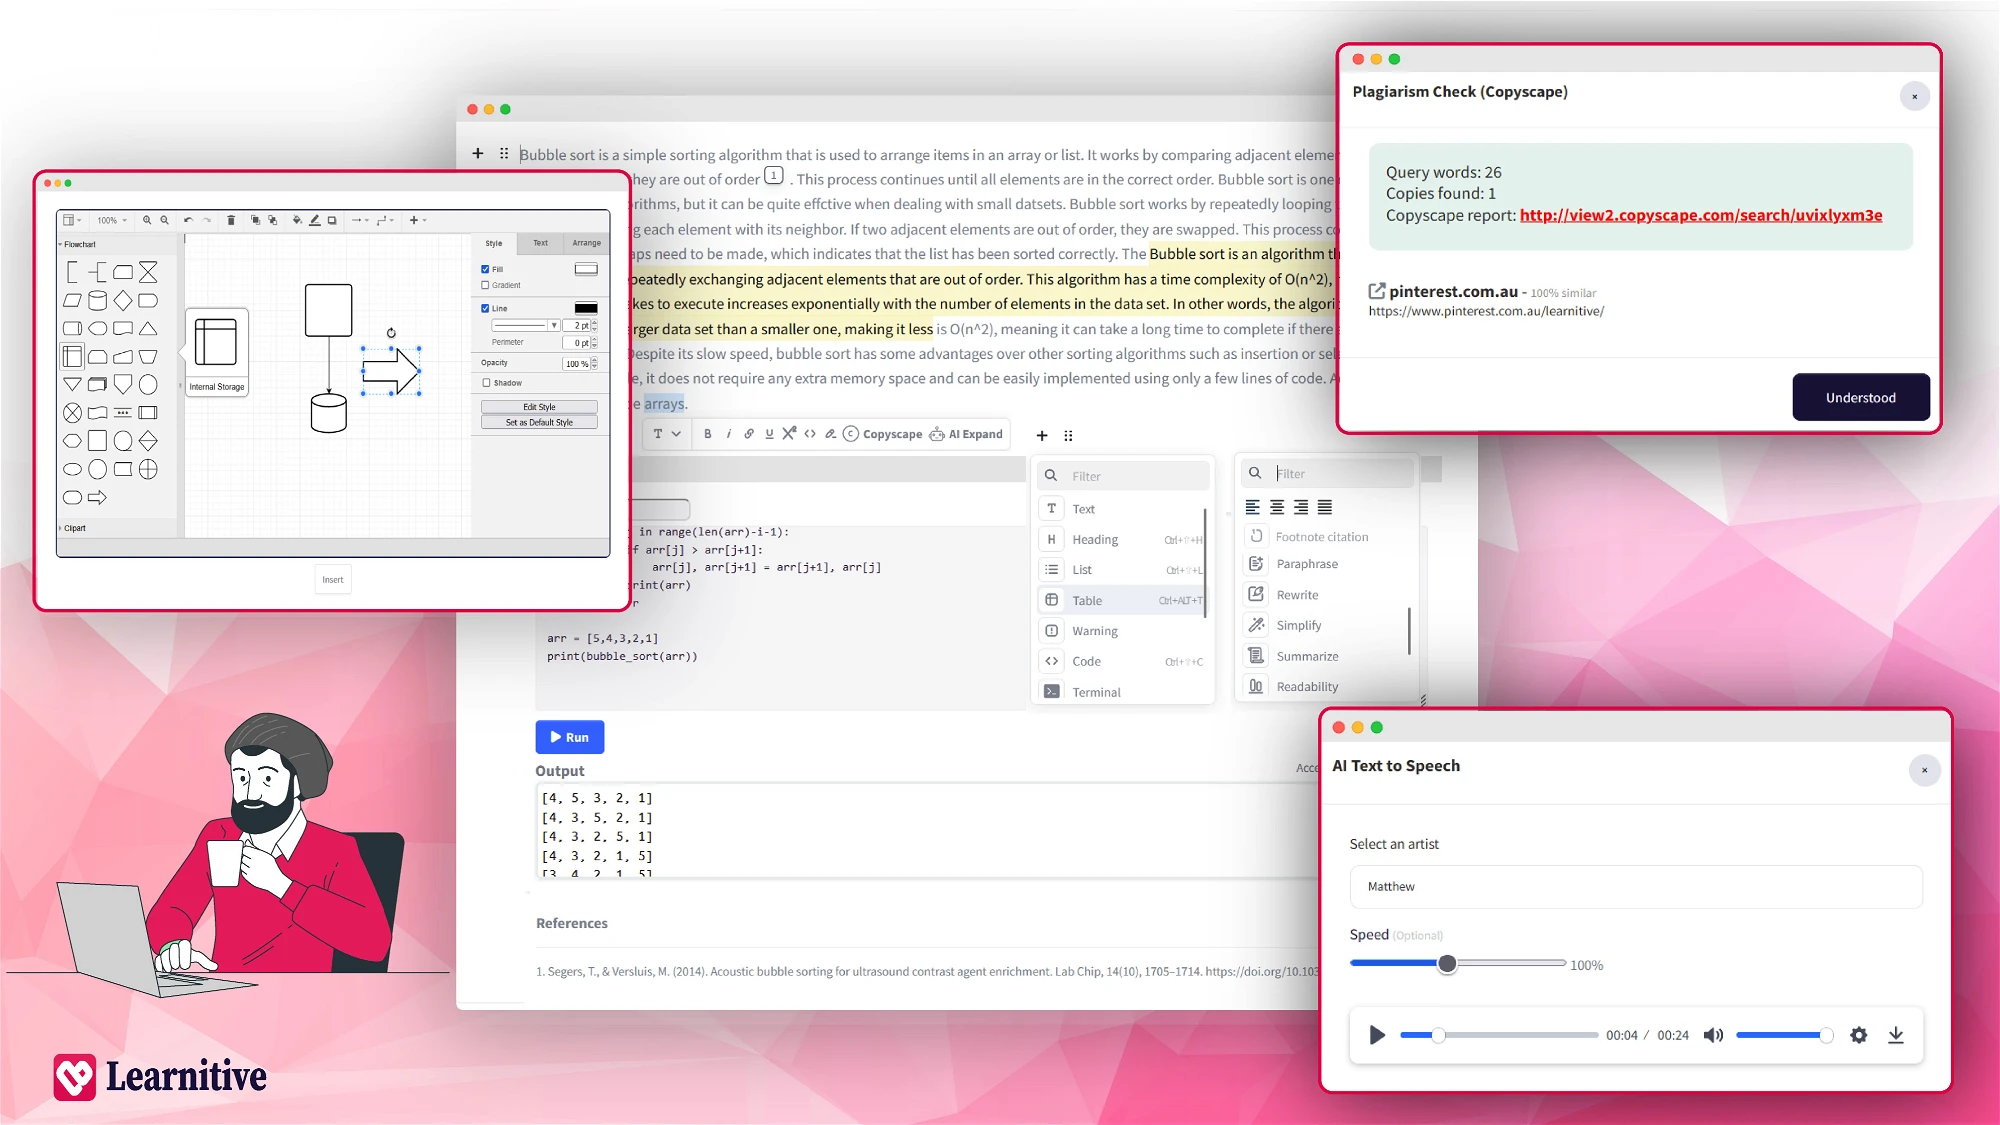The width and height of the screenshot is (2000, 1125).
Task: Open the plus insert dropdown in diagram toolbar
Action: tap(418, 220)
